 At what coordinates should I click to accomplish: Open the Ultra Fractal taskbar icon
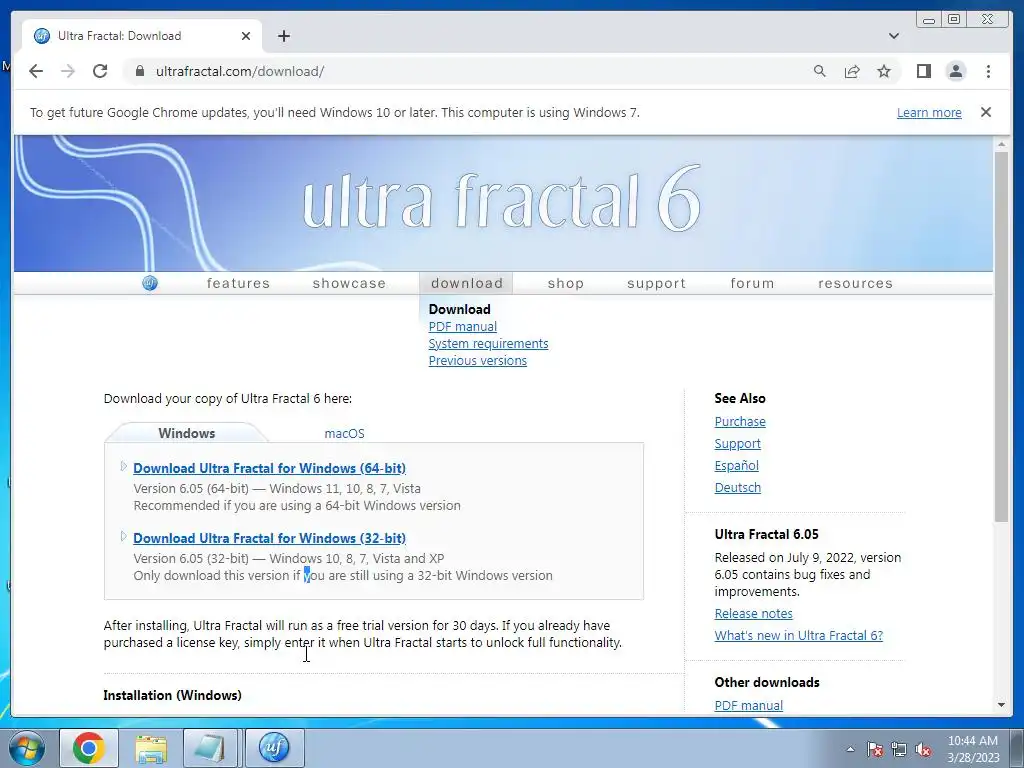tap(274, 748)
